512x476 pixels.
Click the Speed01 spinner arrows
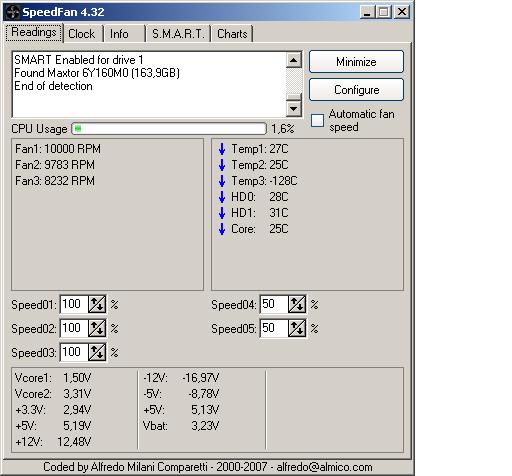97,304
